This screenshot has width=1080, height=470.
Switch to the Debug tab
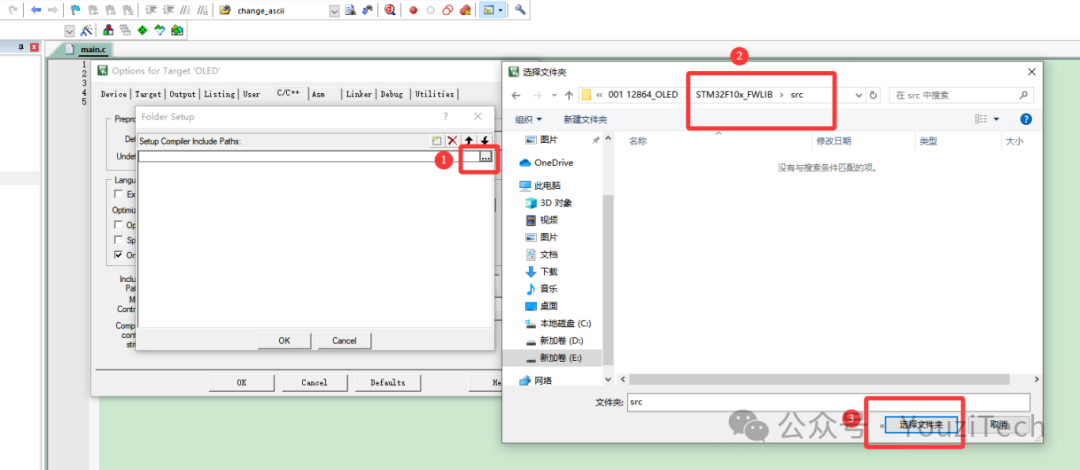[392, 94]
